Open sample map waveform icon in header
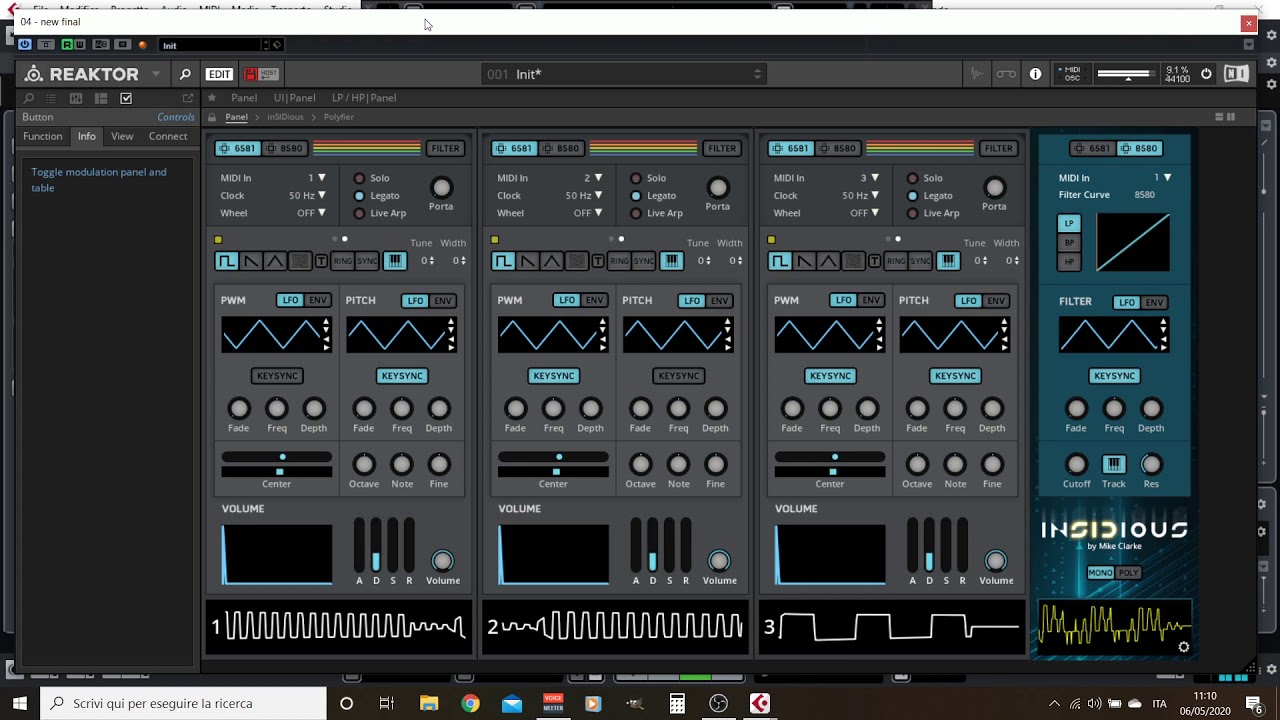 click(977, 74)
